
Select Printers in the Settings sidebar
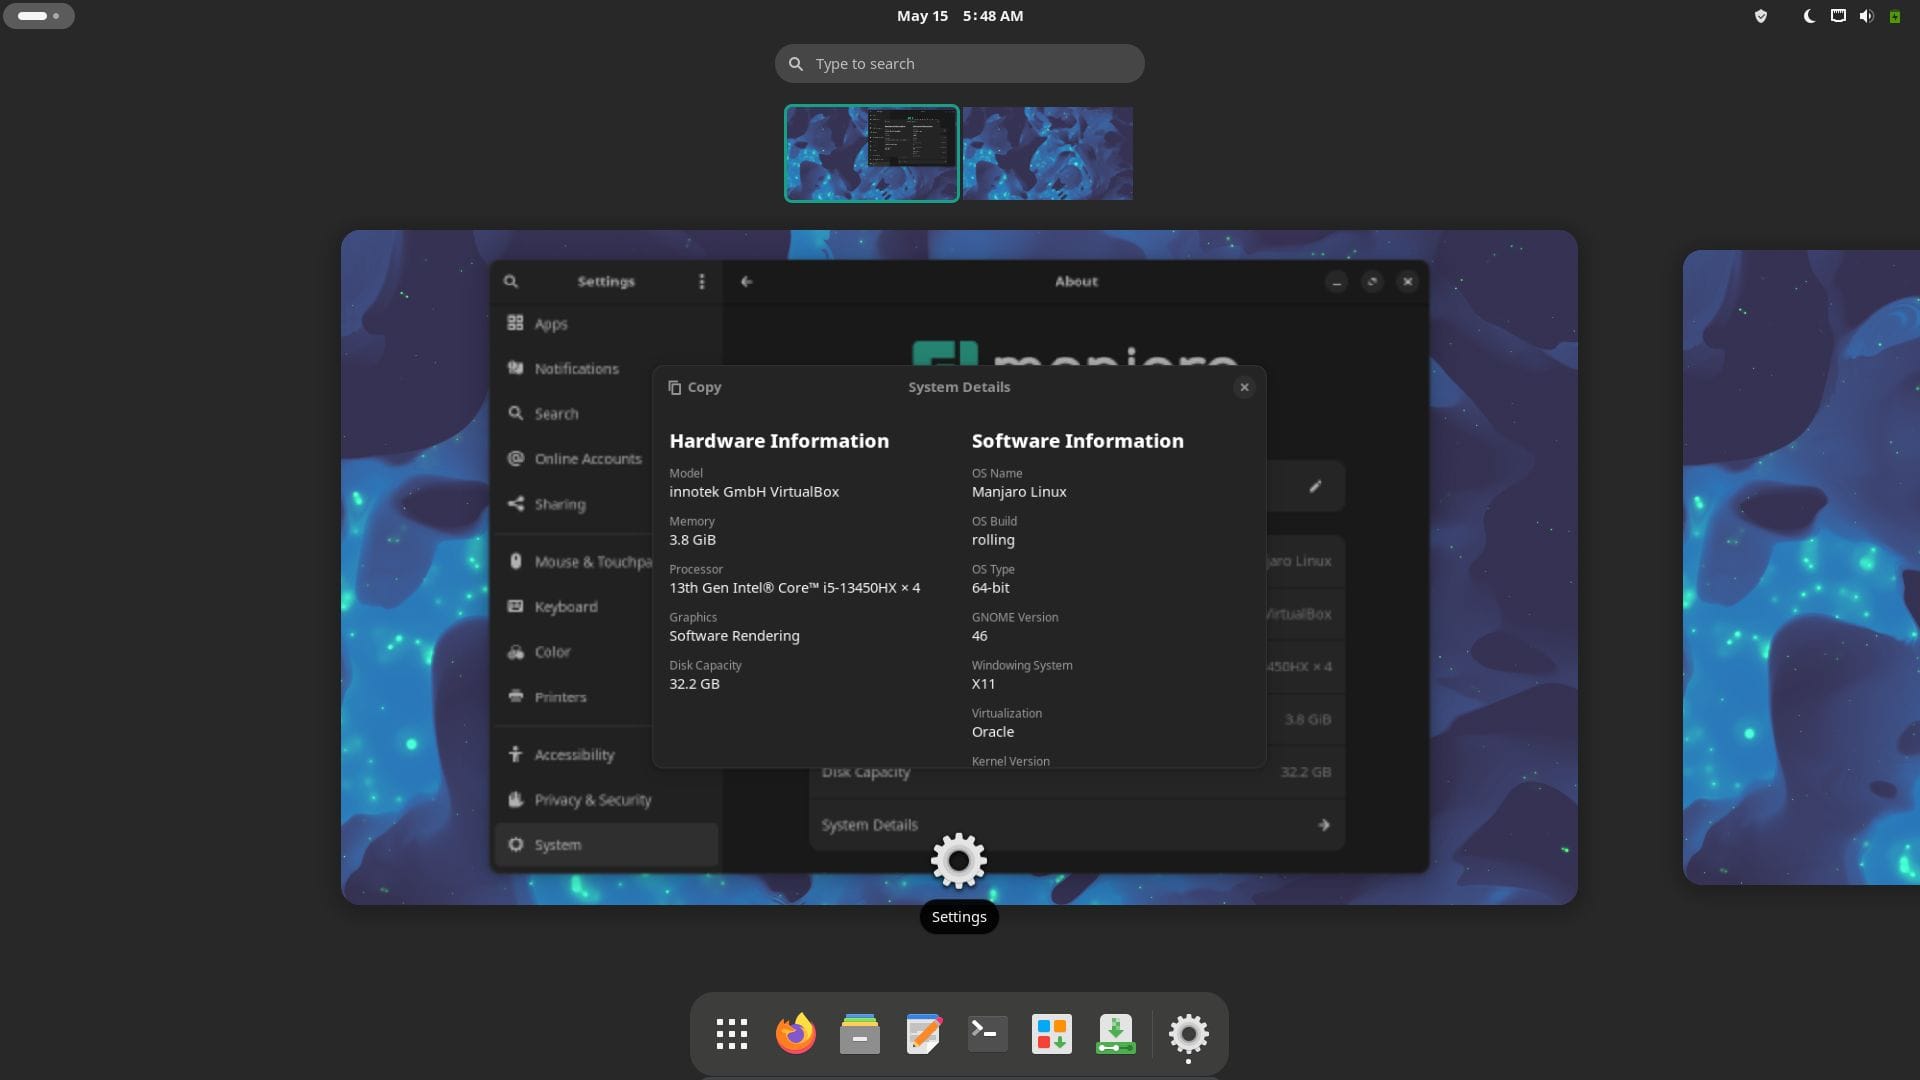(559, 697)
